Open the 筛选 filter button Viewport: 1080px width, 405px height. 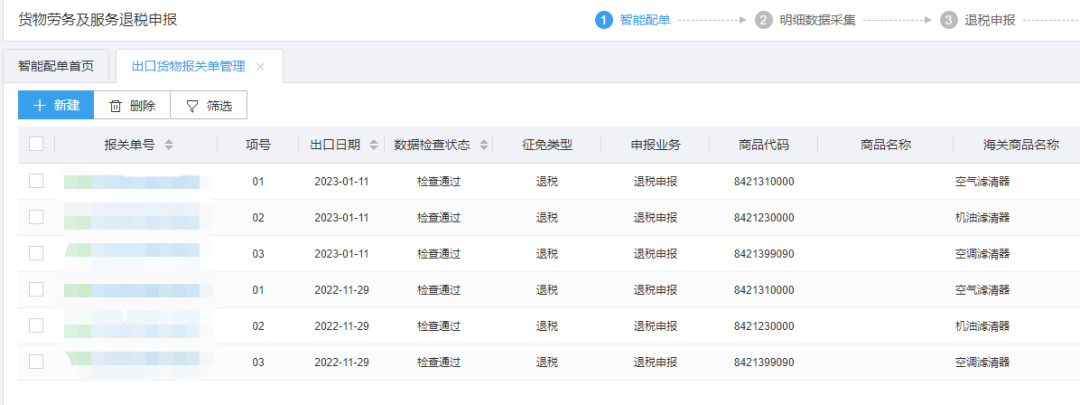[x=209, y=105]
